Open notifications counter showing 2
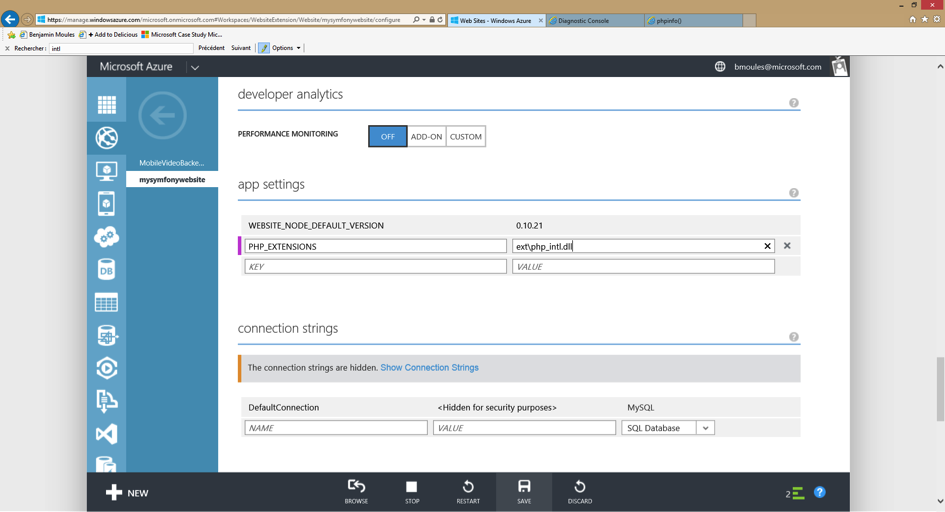This screenshot has height=512, width=945. 794,493
